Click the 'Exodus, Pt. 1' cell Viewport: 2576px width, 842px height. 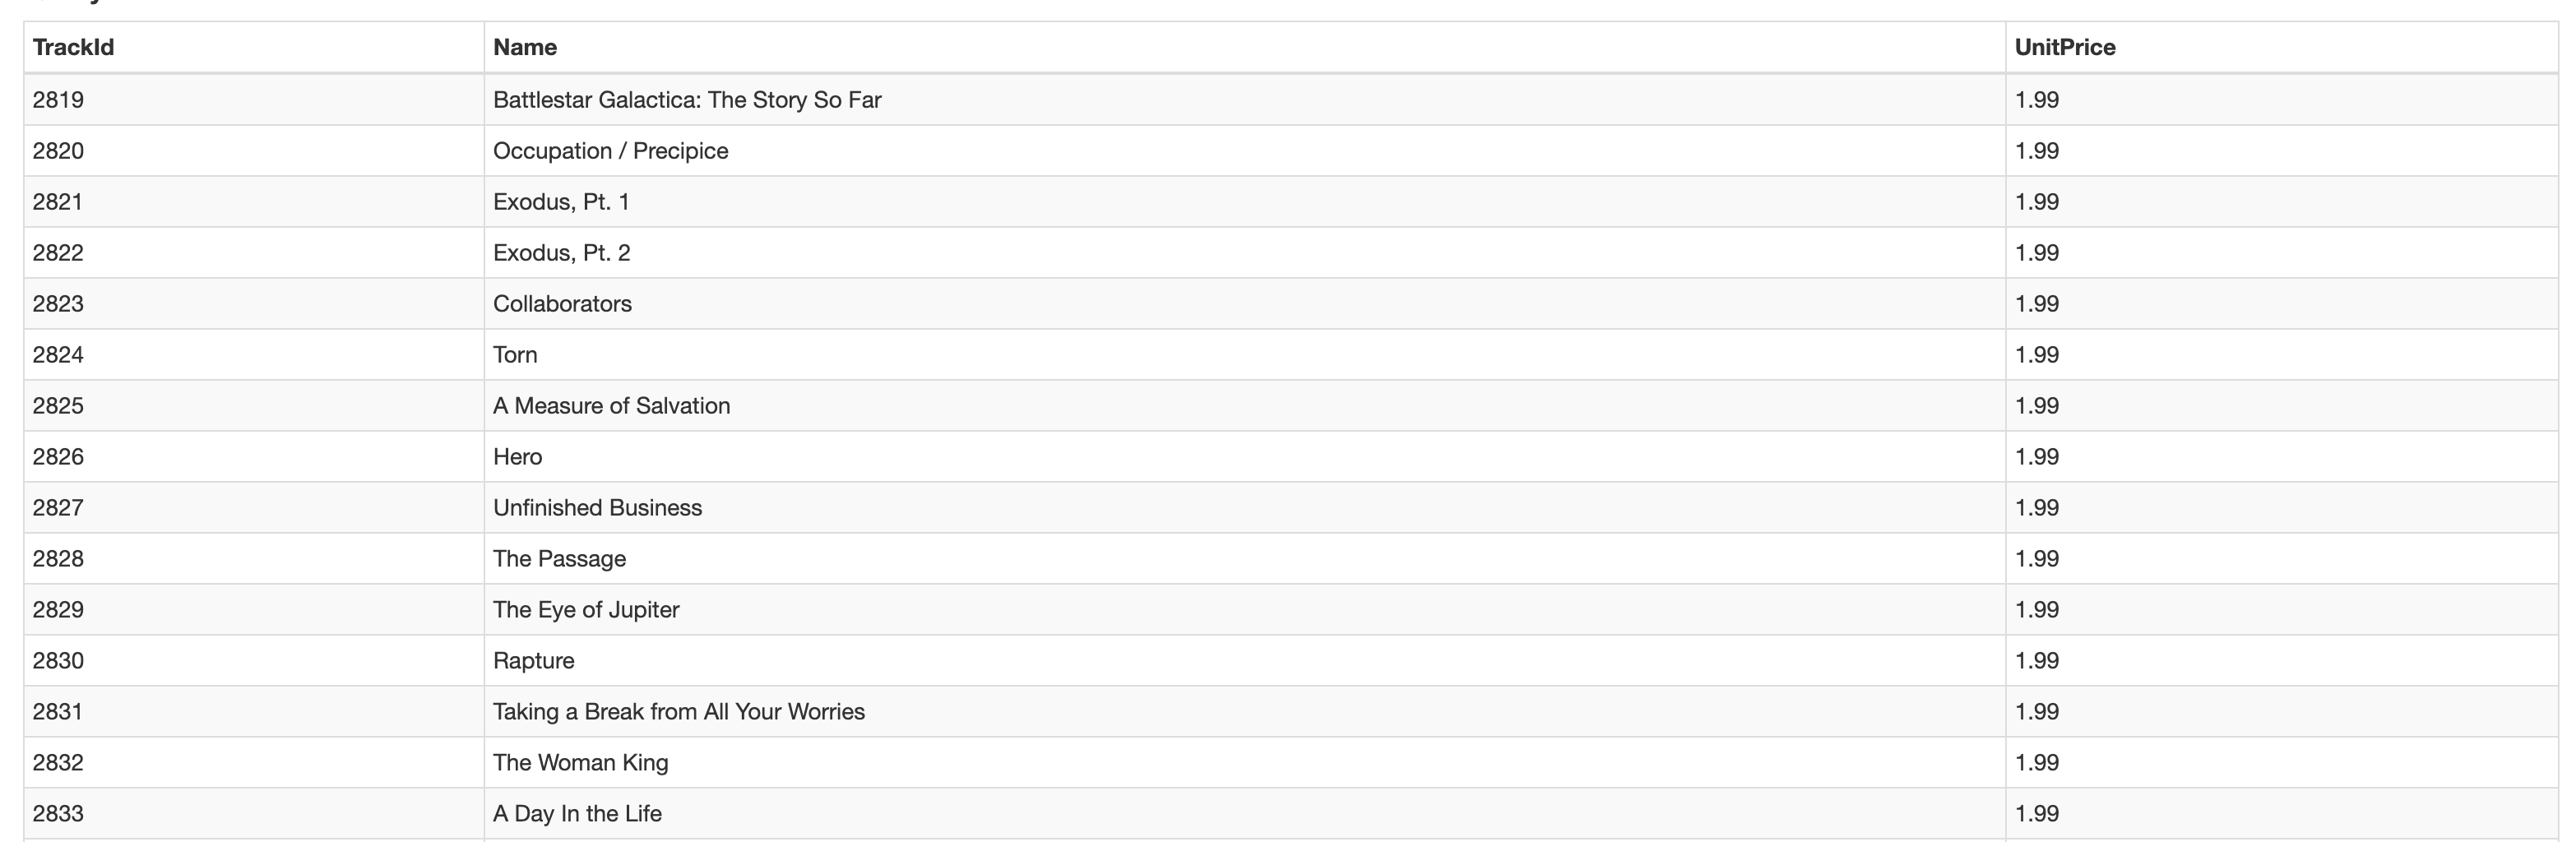561,202
